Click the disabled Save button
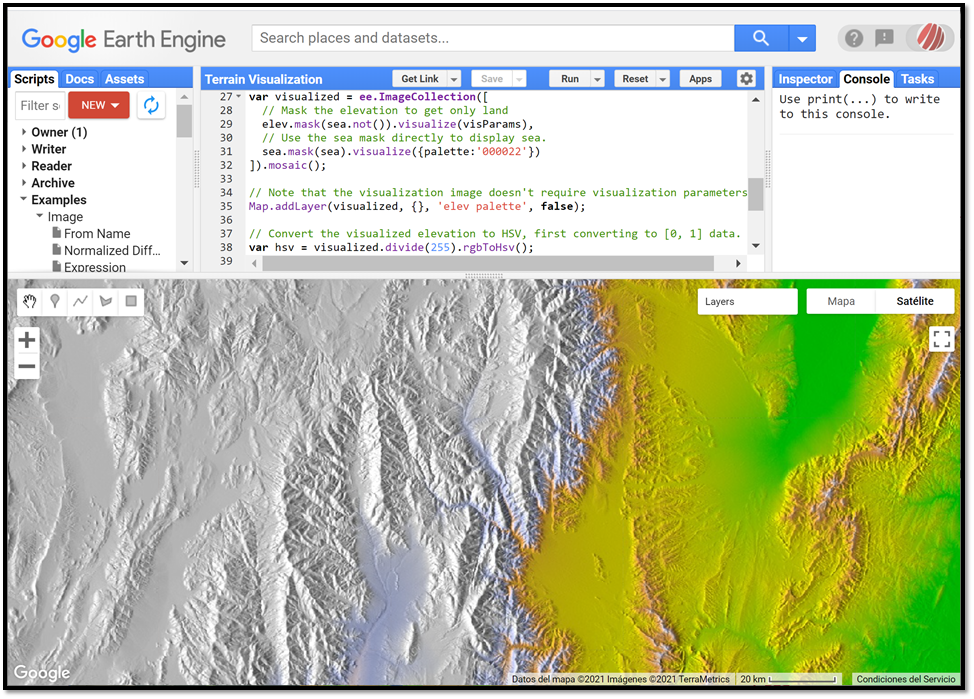This screenshot has width=974, height=699. coord(492,79)
